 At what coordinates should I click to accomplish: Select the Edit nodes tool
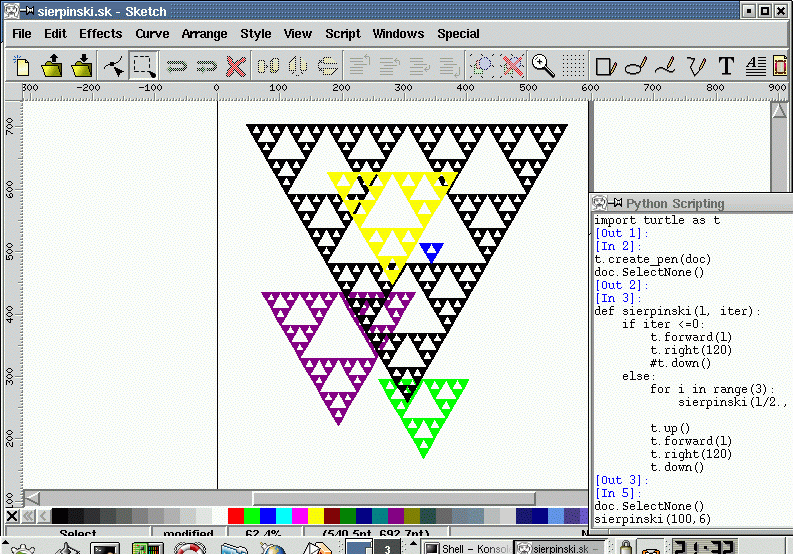[x=115, y=67]
